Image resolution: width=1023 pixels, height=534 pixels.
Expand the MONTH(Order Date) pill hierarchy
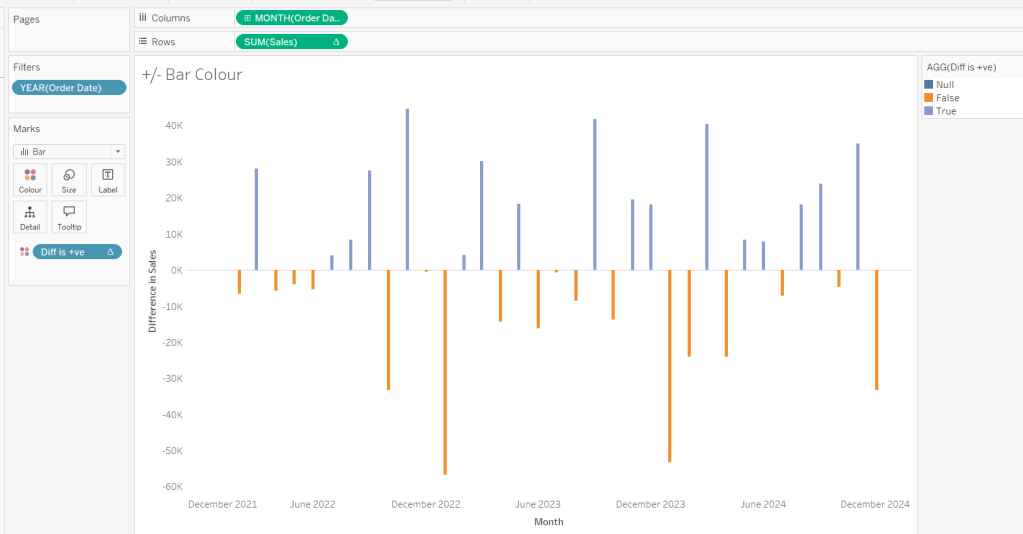click(x=247, y=18)
